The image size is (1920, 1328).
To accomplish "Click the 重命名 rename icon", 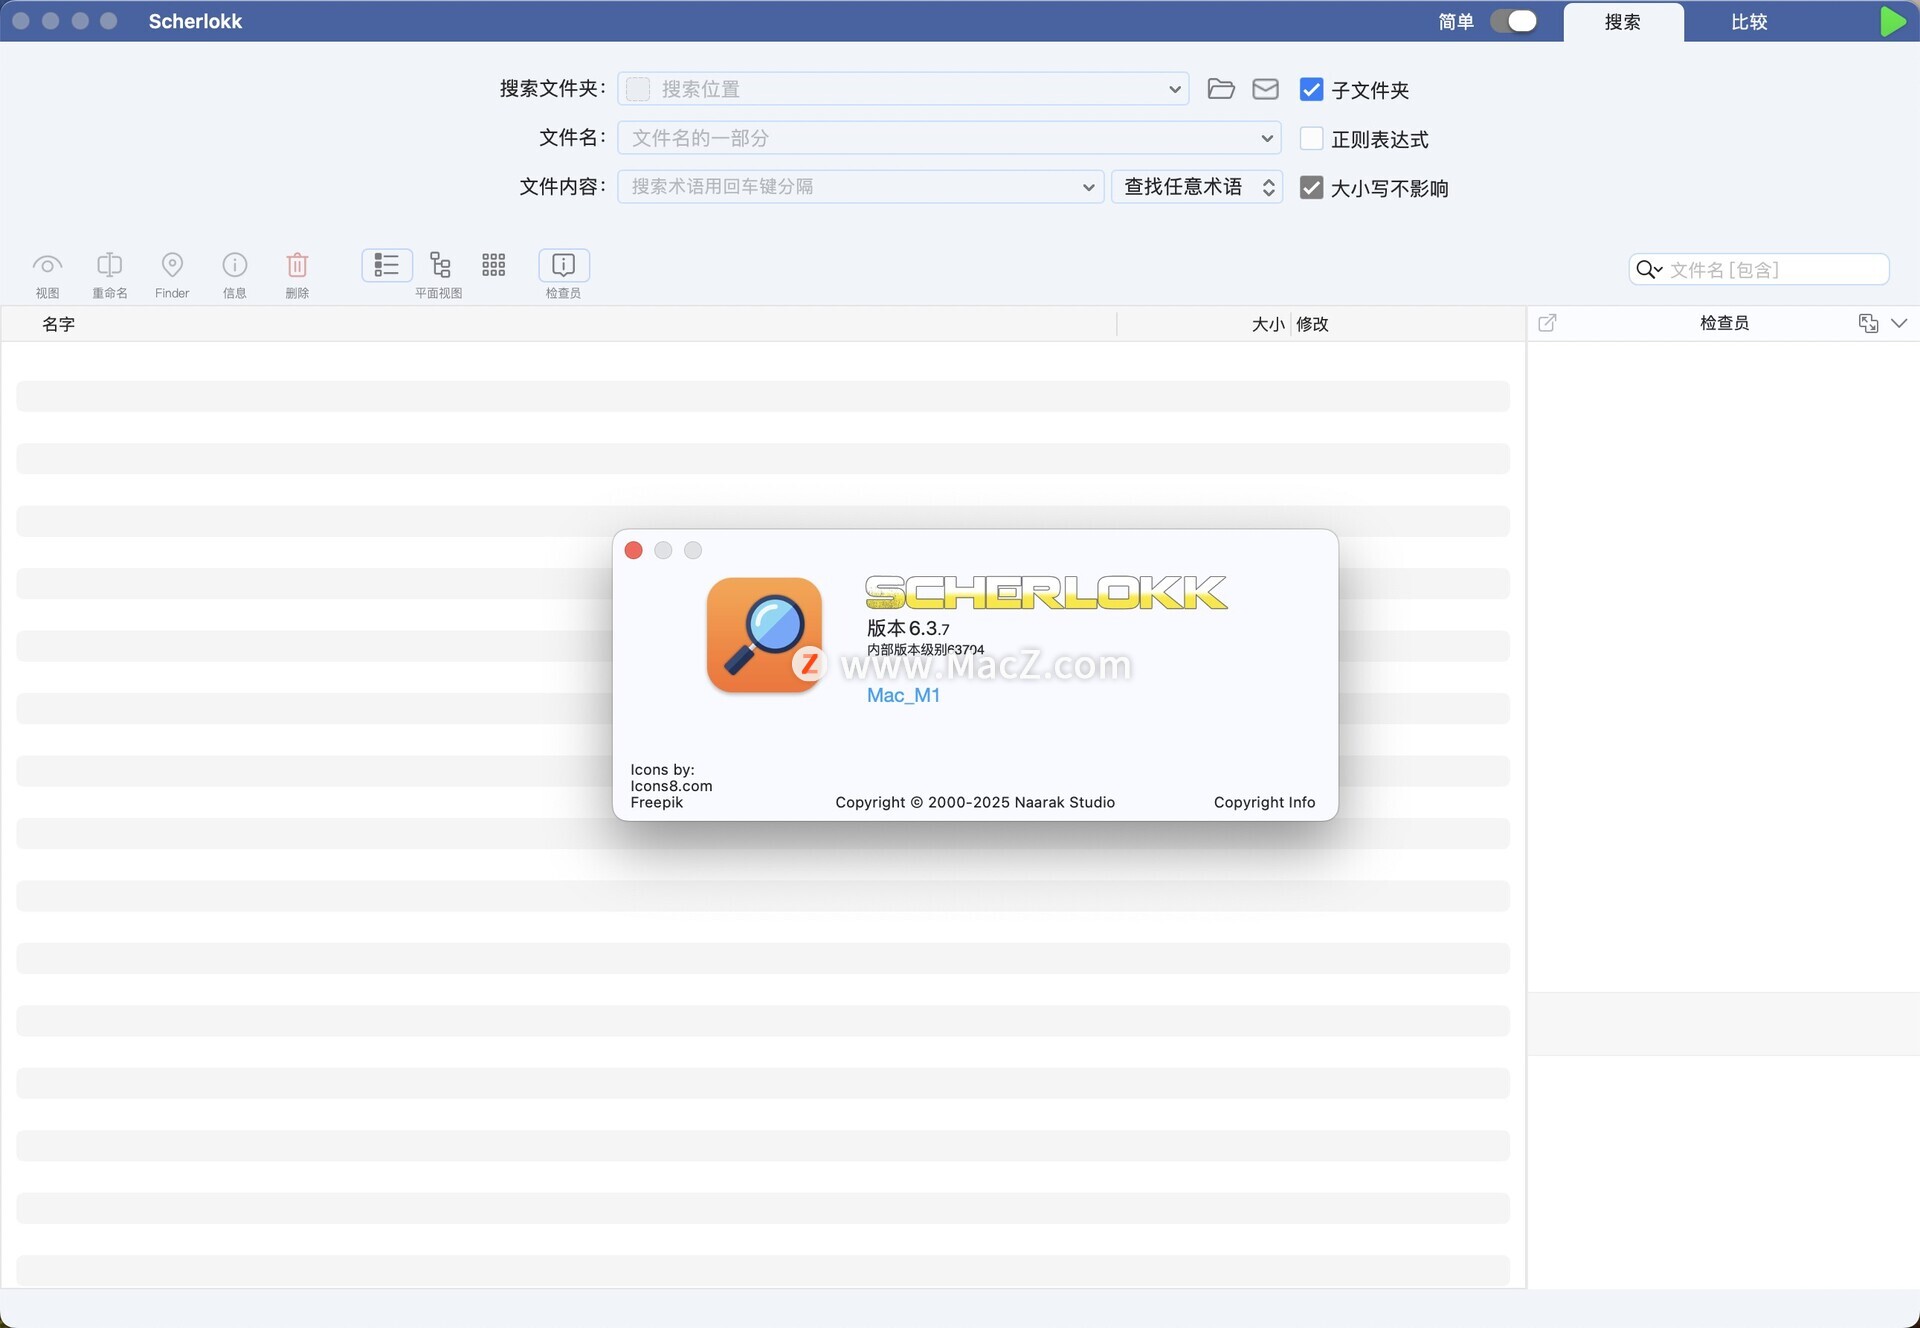I will pyautogui.click(x=110, y=265).
